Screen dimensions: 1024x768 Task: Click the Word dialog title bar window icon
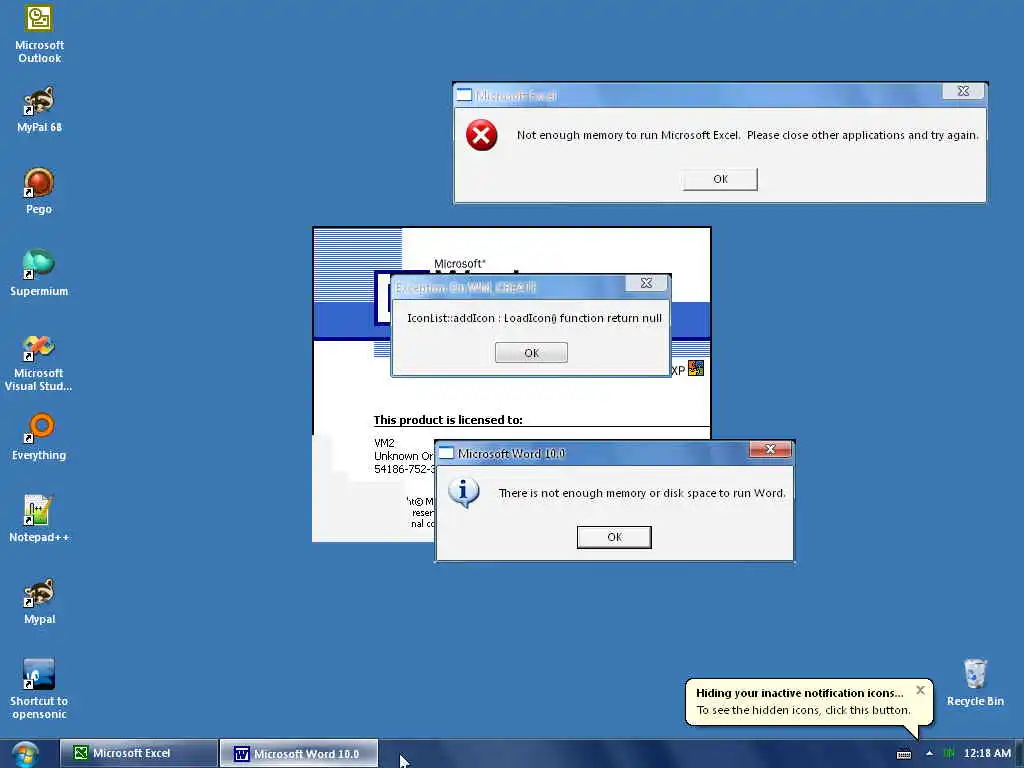(x=446, y=453)
